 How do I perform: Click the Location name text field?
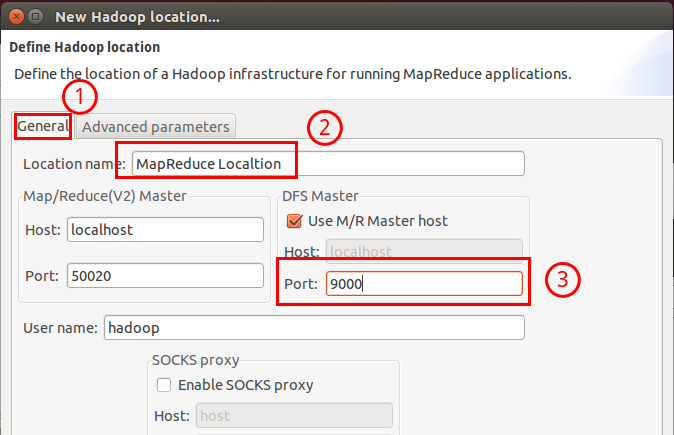(x=328, y=163)
